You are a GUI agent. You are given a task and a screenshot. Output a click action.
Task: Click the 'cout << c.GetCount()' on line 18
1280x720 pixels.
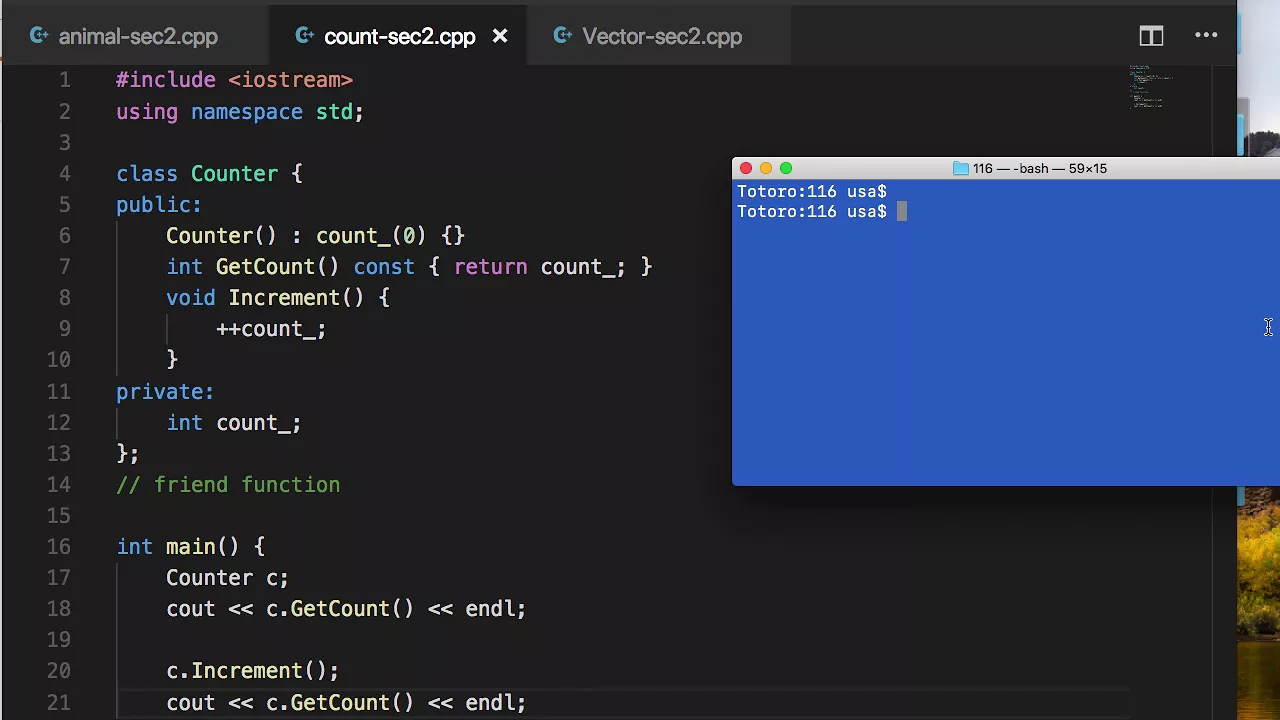pyautogui.click(x=290, y=609)
